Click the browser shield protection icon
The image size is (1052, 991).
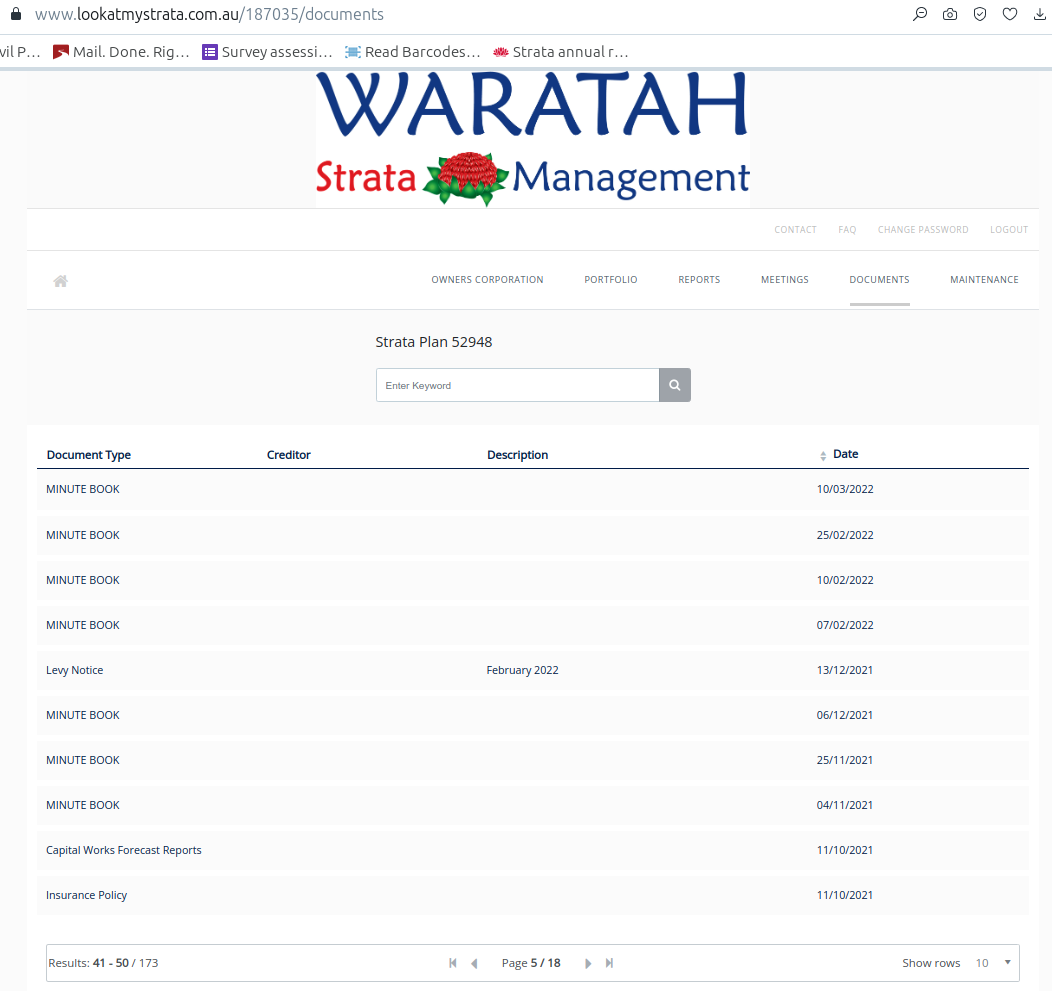[980, 14]
